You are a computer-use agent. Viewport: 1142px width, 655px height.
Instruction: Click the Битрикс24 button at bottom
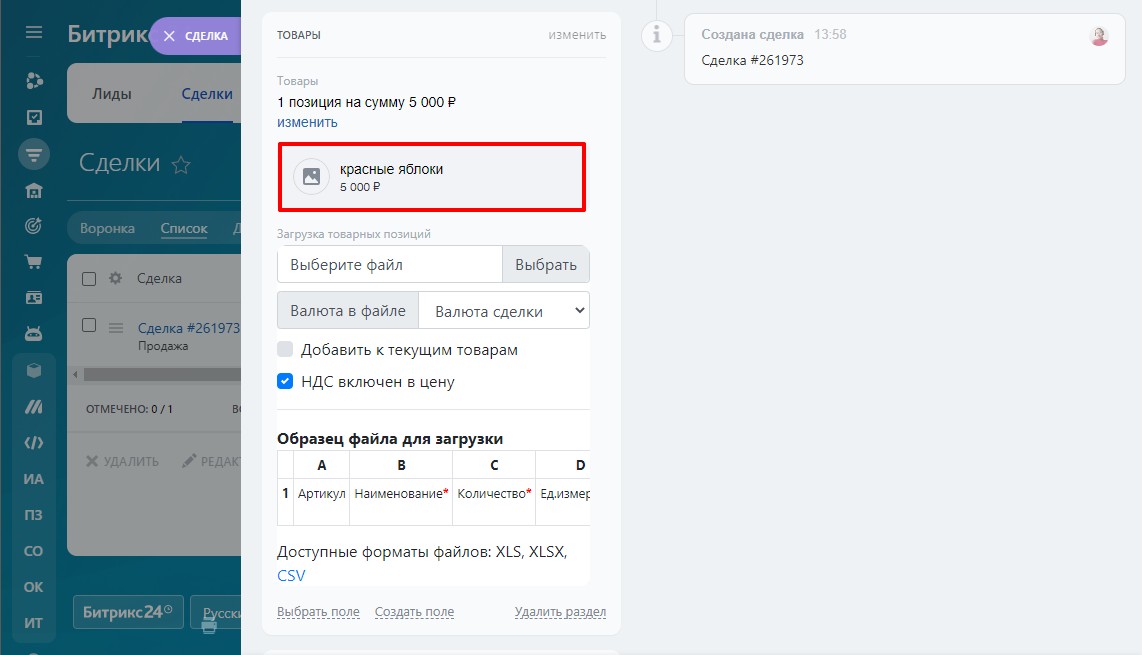[127, 612]
